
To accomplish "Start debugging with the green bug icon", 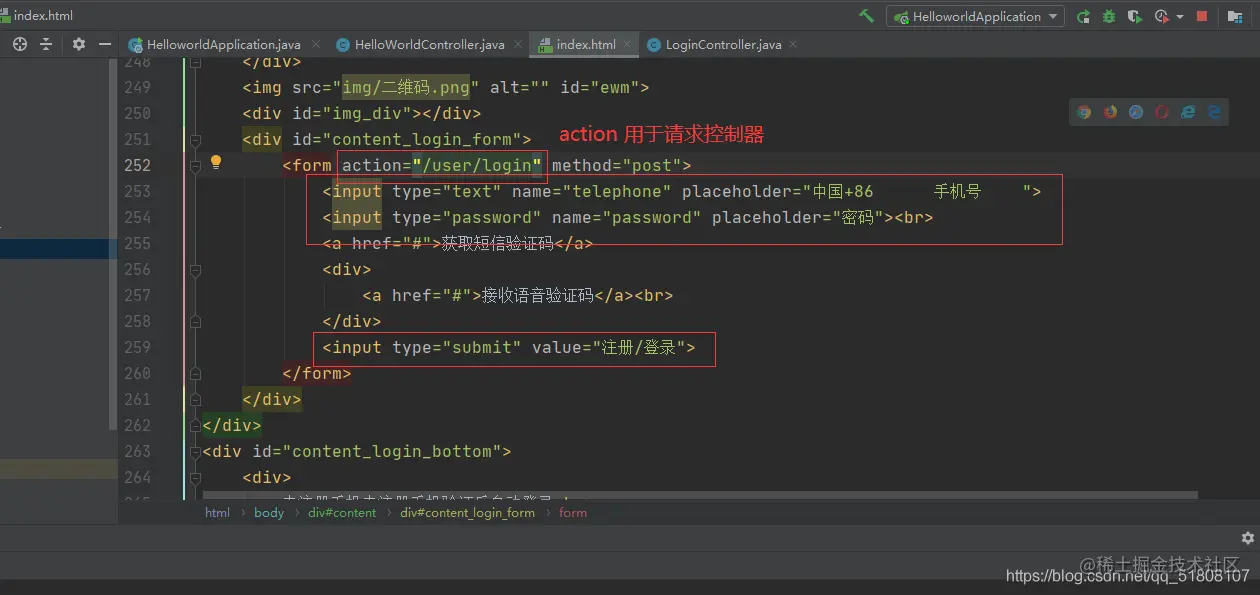I will pyautogui.click(x=1109, y=16).
